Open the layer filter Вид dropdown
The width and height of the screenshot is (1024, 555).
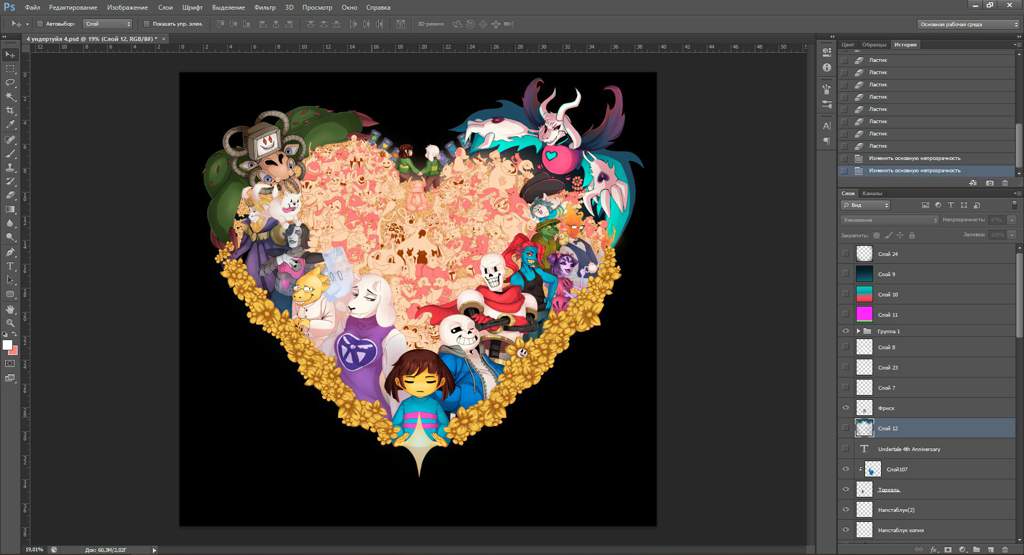point(865,205)
